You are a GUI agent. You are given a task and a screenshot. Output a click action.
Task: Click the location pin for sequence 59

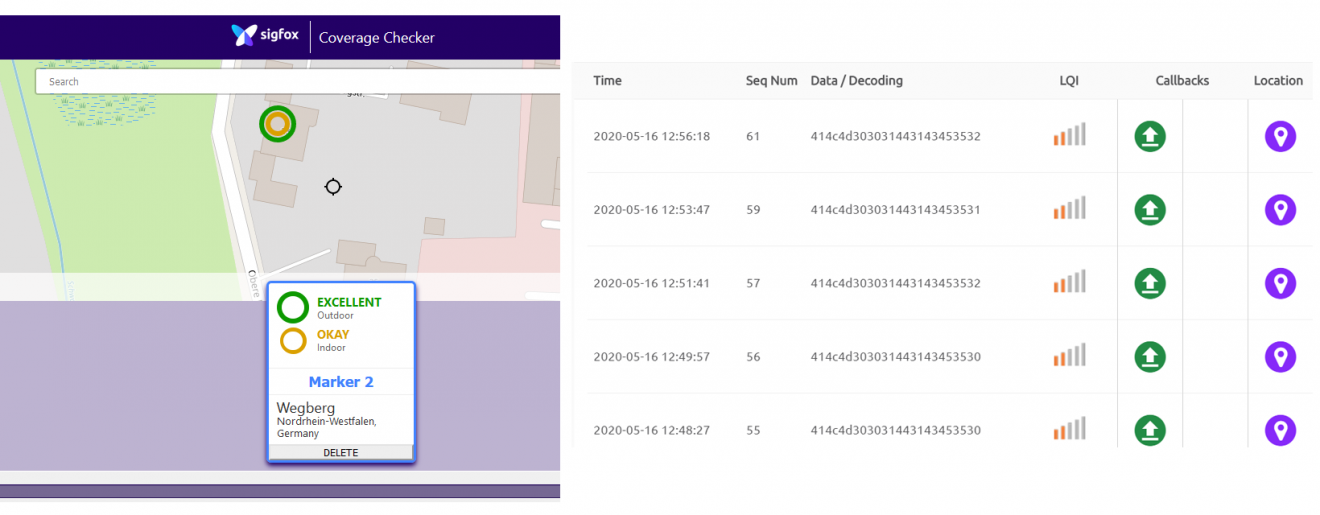pyautogui.click(x=1280, y=210)
